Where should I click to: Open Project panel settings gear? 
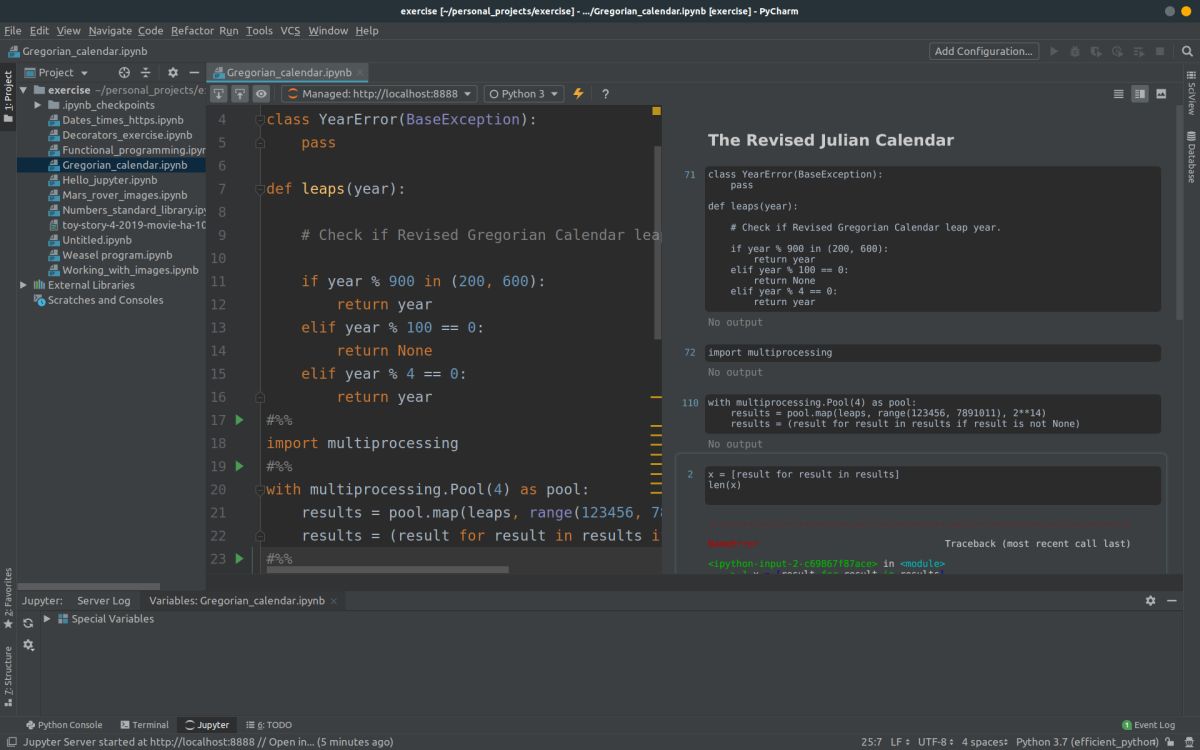tap(172, 72)
